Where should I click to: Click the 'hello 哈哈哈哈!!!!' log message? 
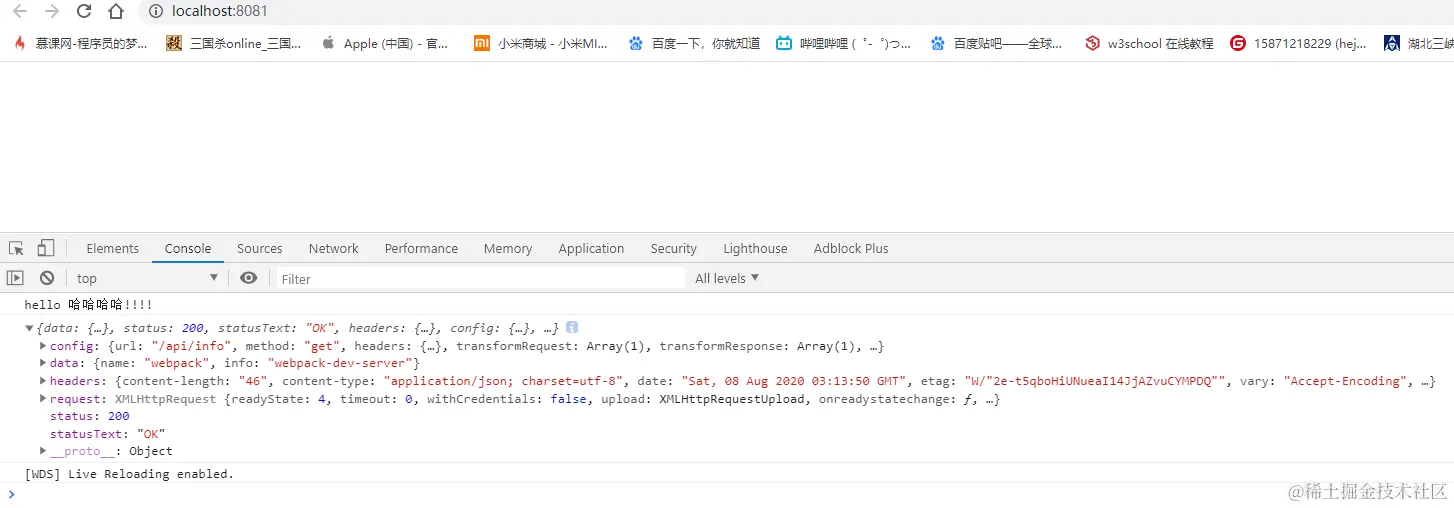(x=88, y=304)
